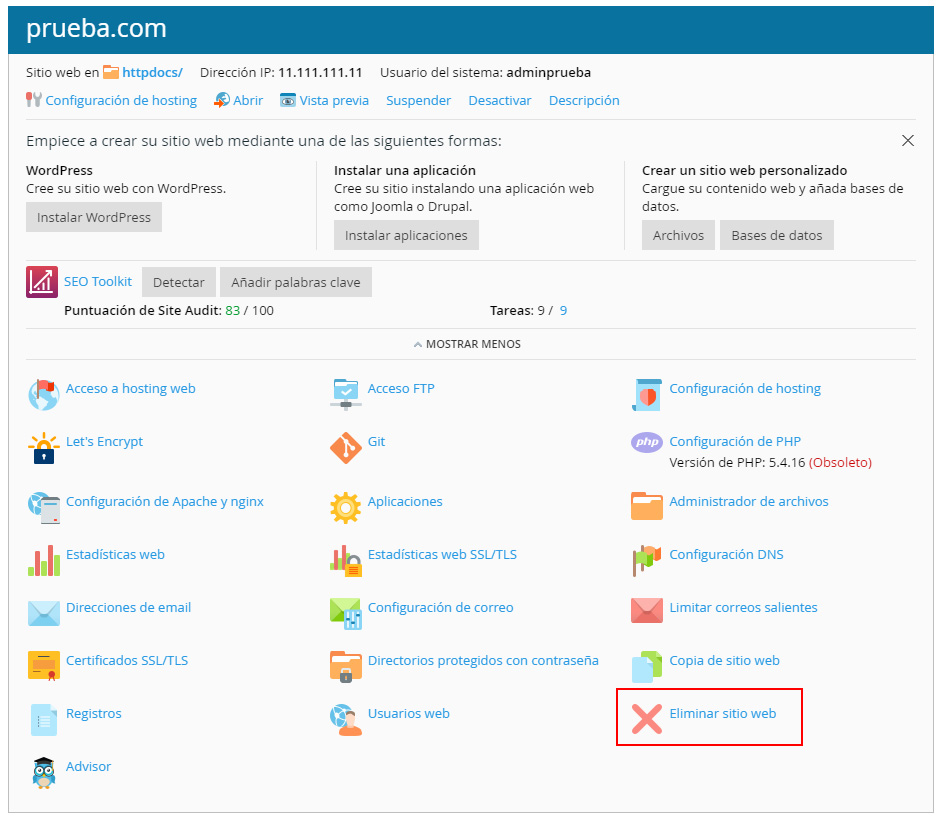Click the SEO Toolkit icon
The height and width of the screenshot is (820, 944).
[42, 283]
